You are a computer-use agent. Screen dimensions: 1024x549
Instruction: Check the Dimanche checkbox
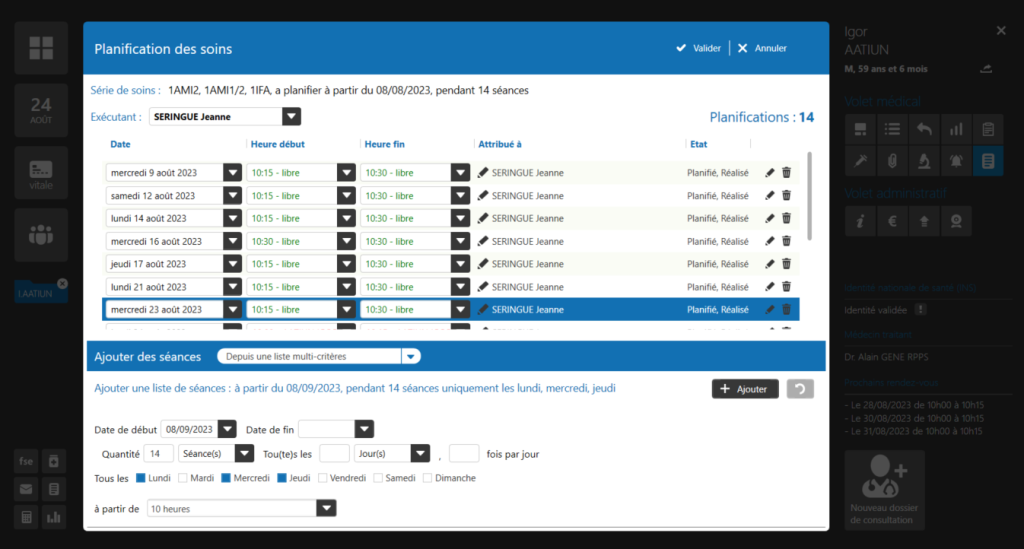(427, 478)
